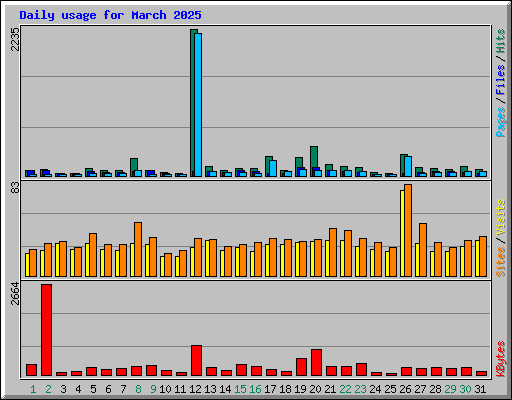Click day 2 on the x-axis

(48, 389)
